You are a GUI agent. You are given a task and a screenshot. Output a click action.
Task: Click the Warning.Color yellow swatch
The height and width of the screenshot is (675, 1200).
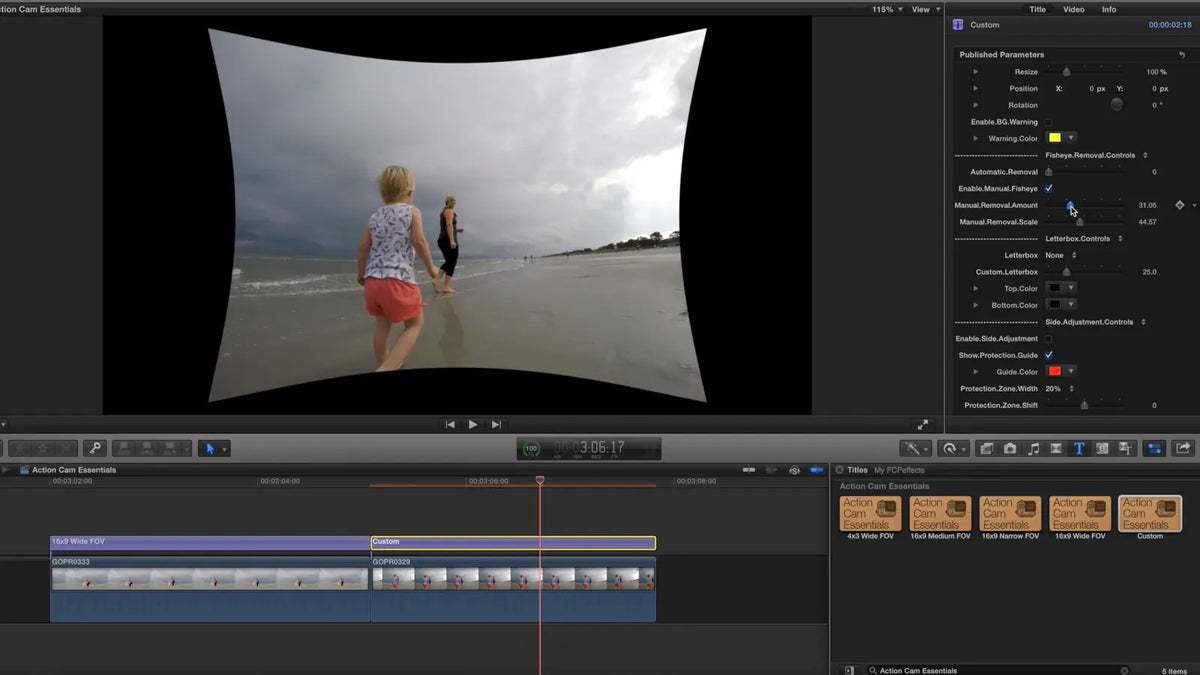pos(1054,138)
